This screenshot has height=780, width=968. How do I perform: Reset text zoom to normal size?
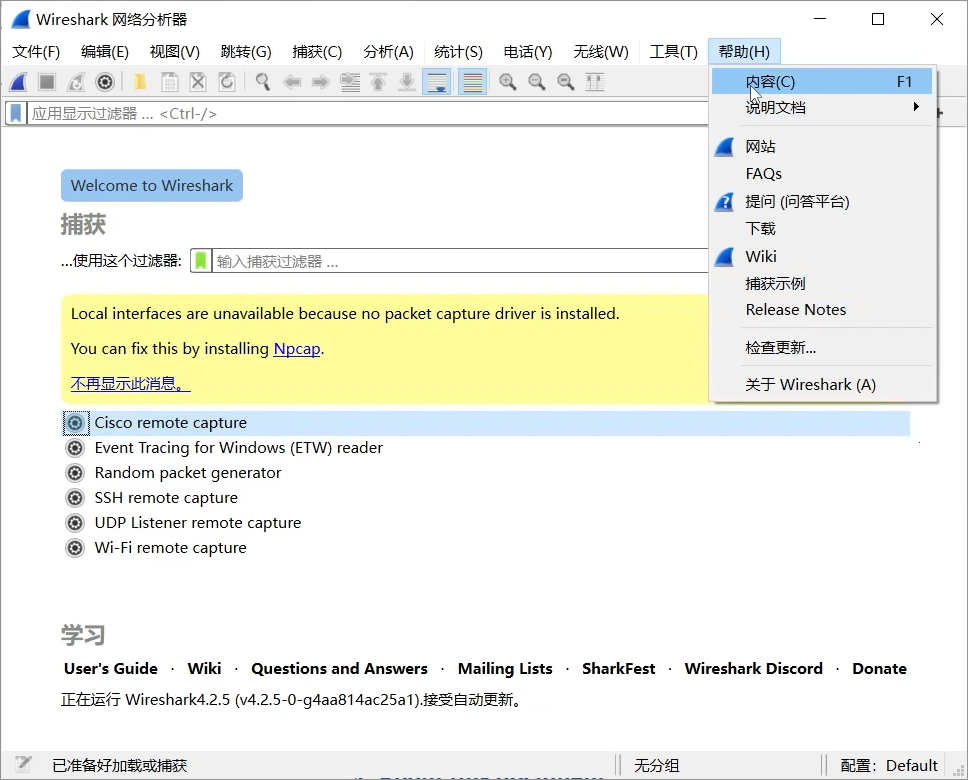coord(566,82)
